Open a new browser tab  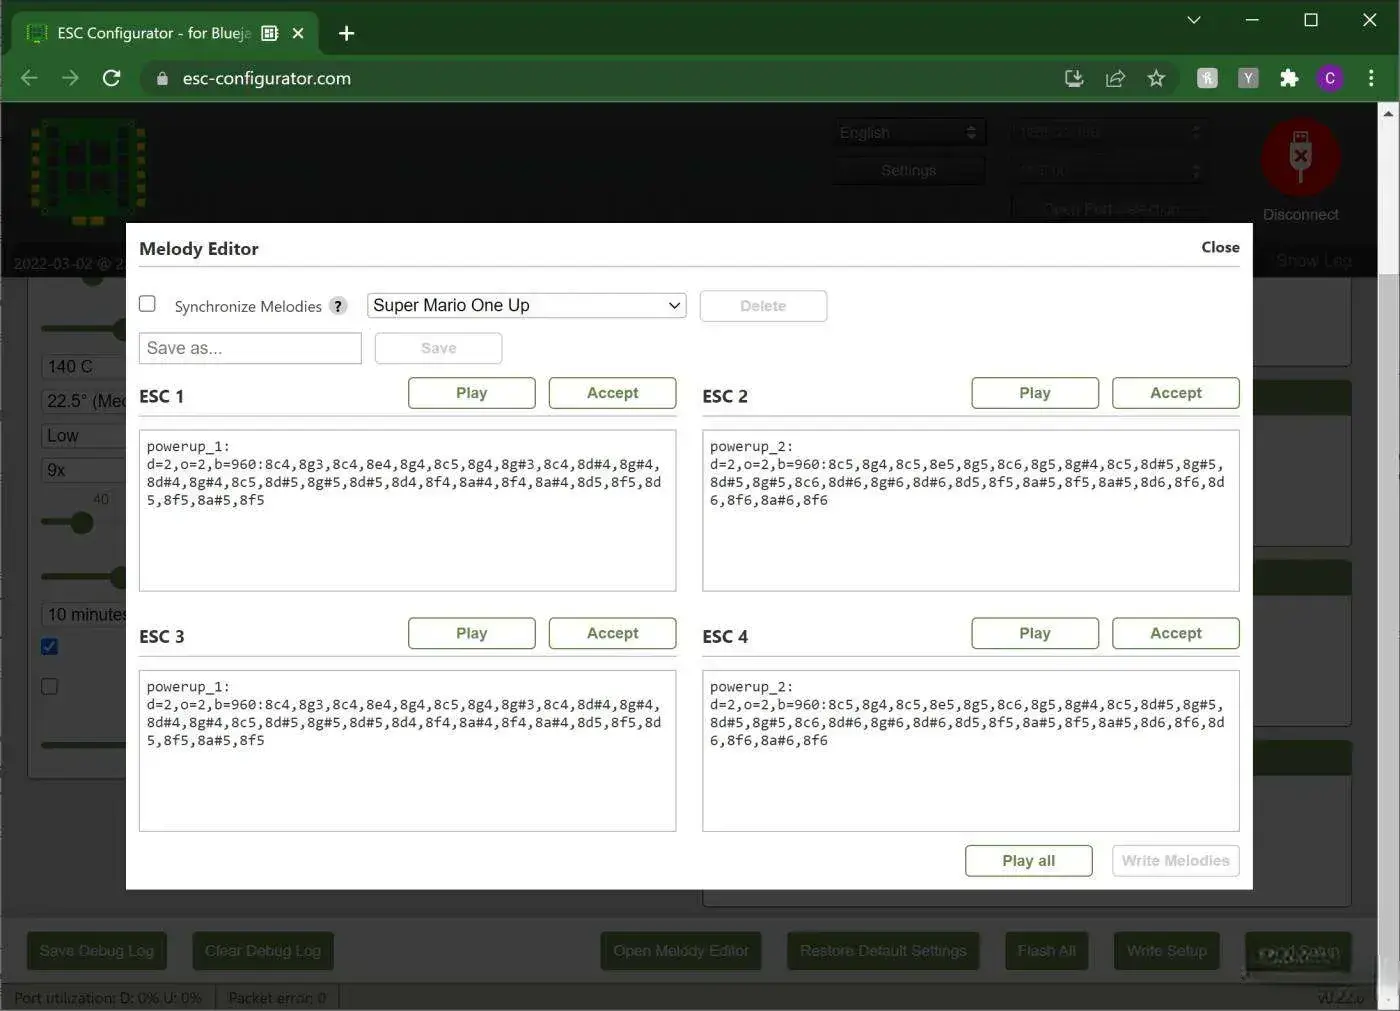point(346,33)
